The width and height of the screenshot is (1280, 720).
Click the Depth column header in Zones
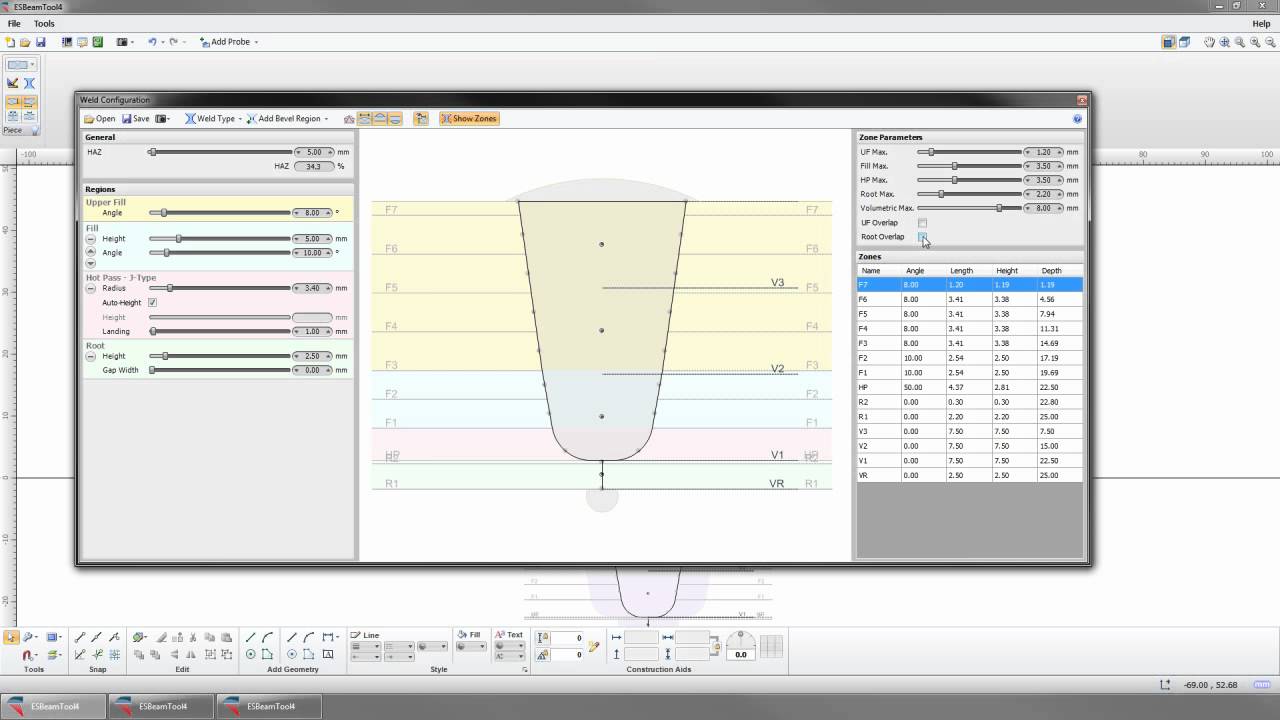[x=1051, y=271]
